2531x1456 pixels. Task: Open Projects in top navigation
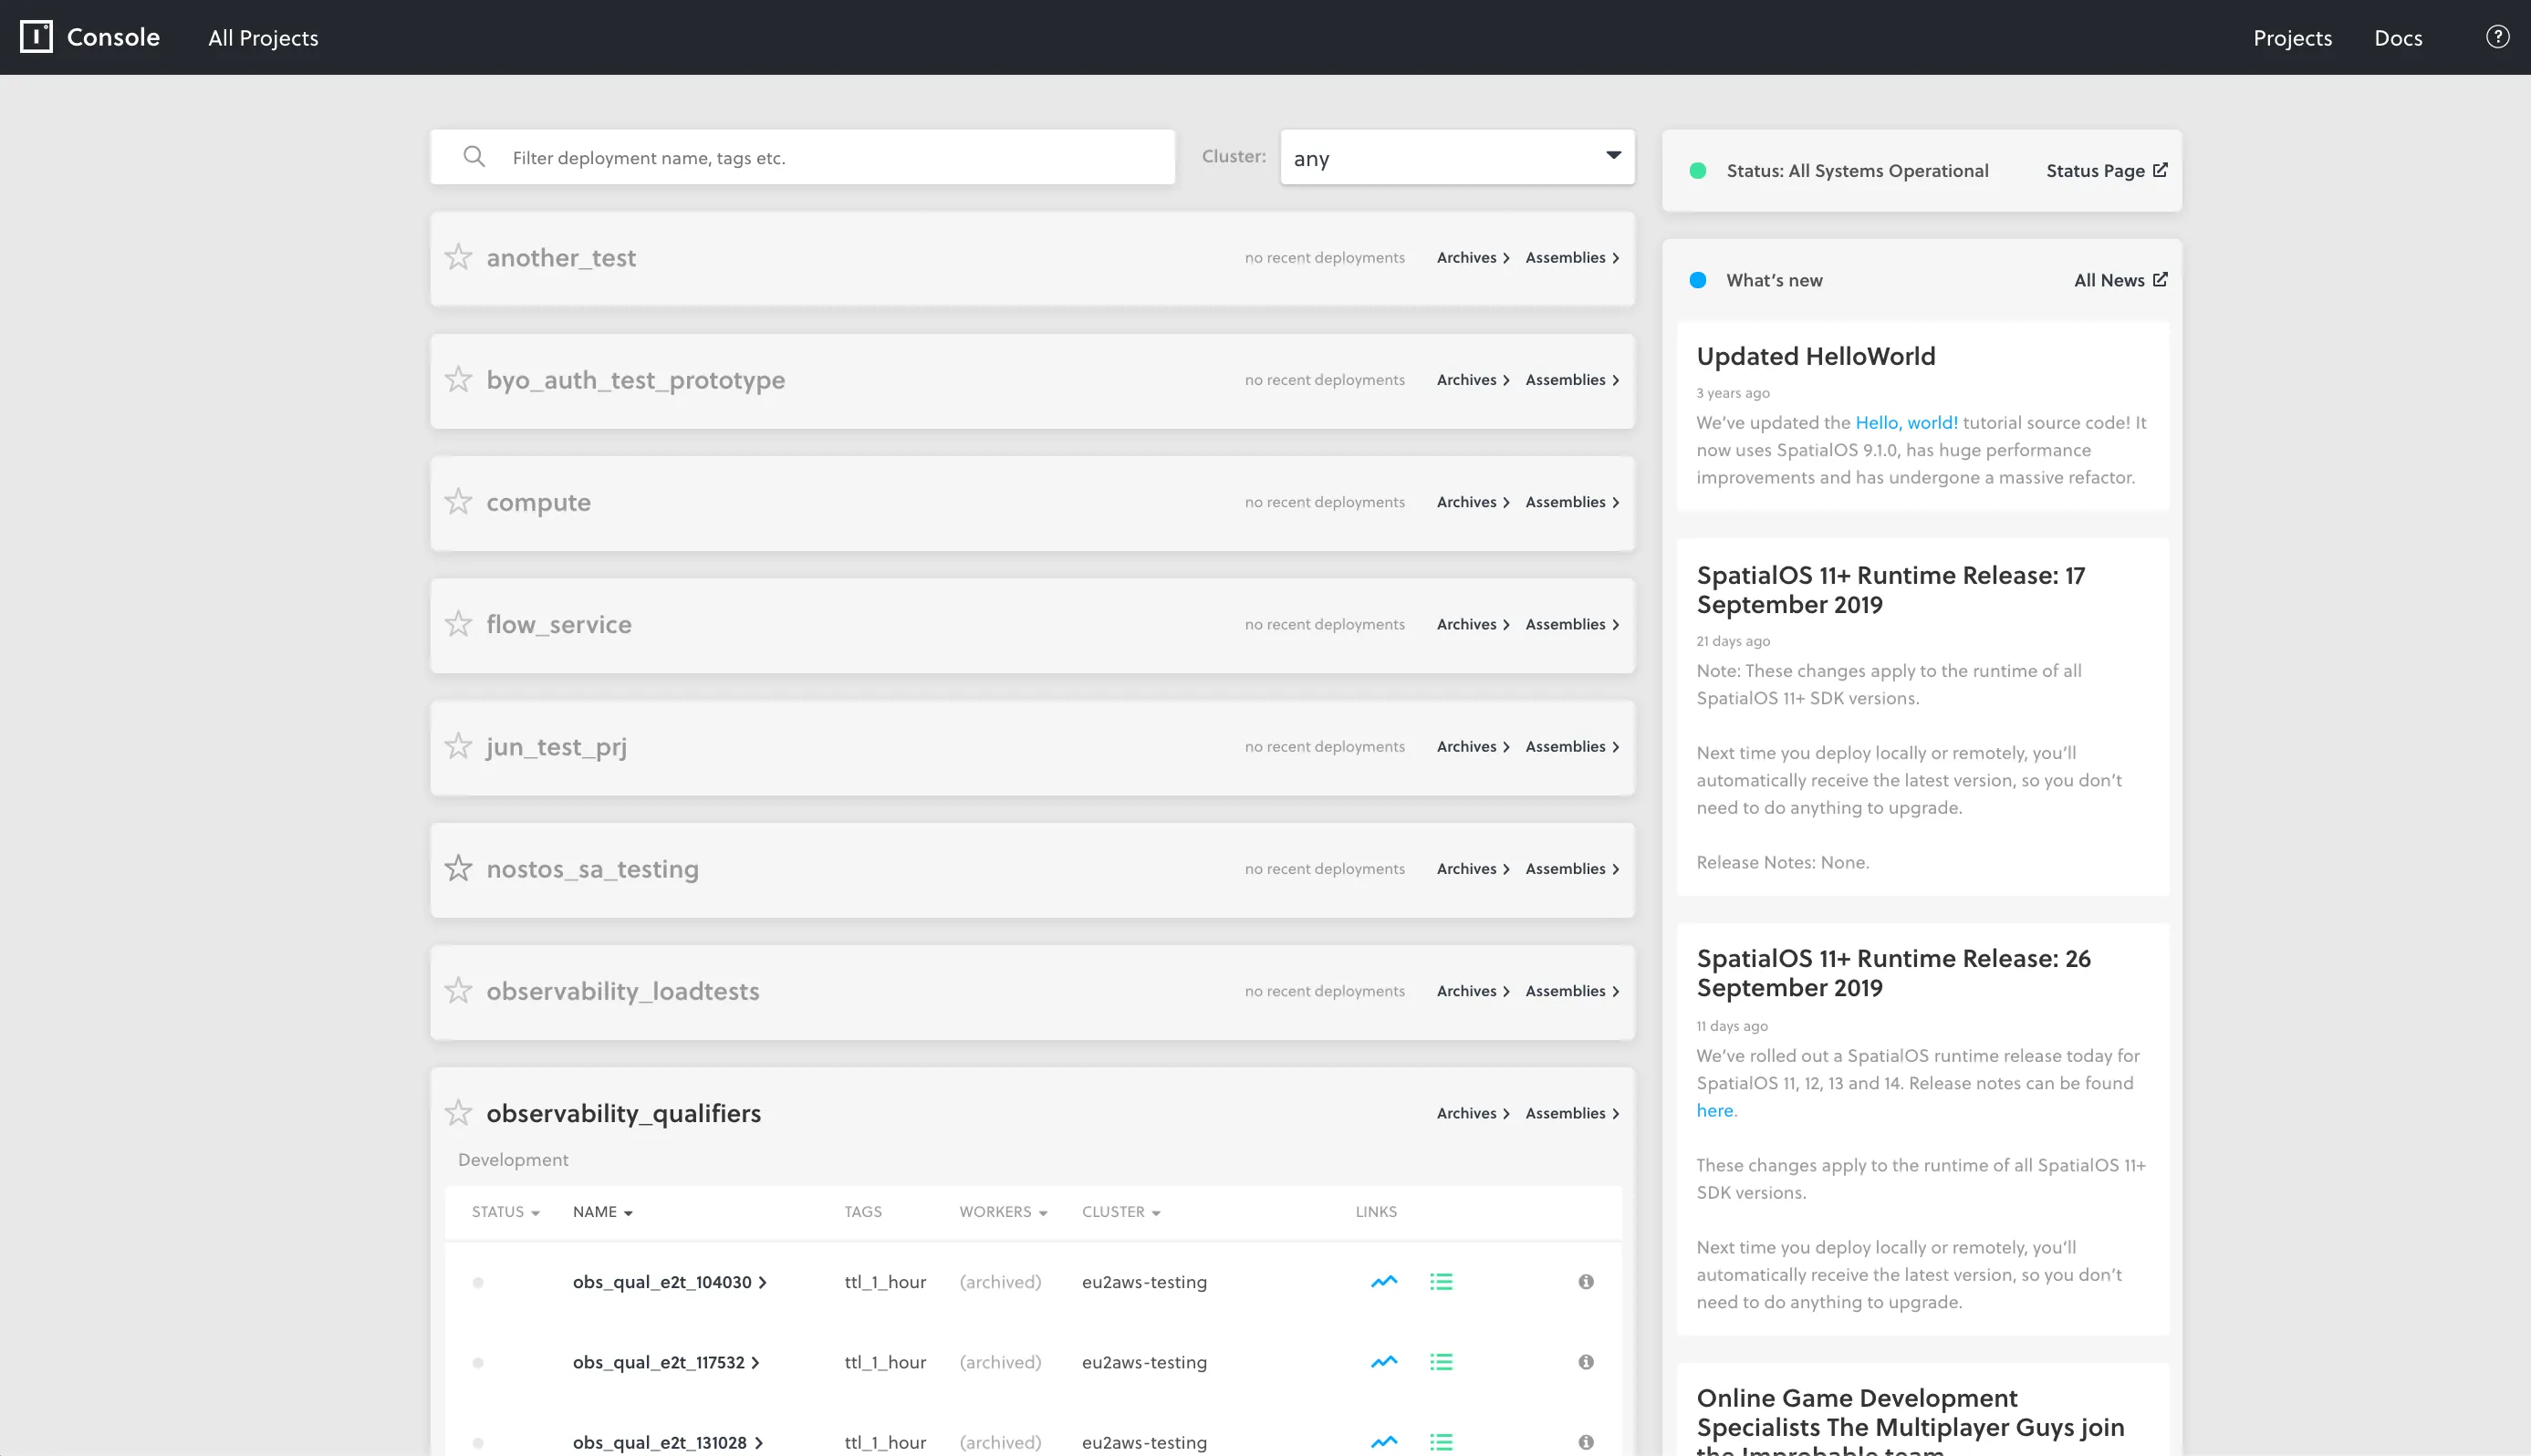2292,38
